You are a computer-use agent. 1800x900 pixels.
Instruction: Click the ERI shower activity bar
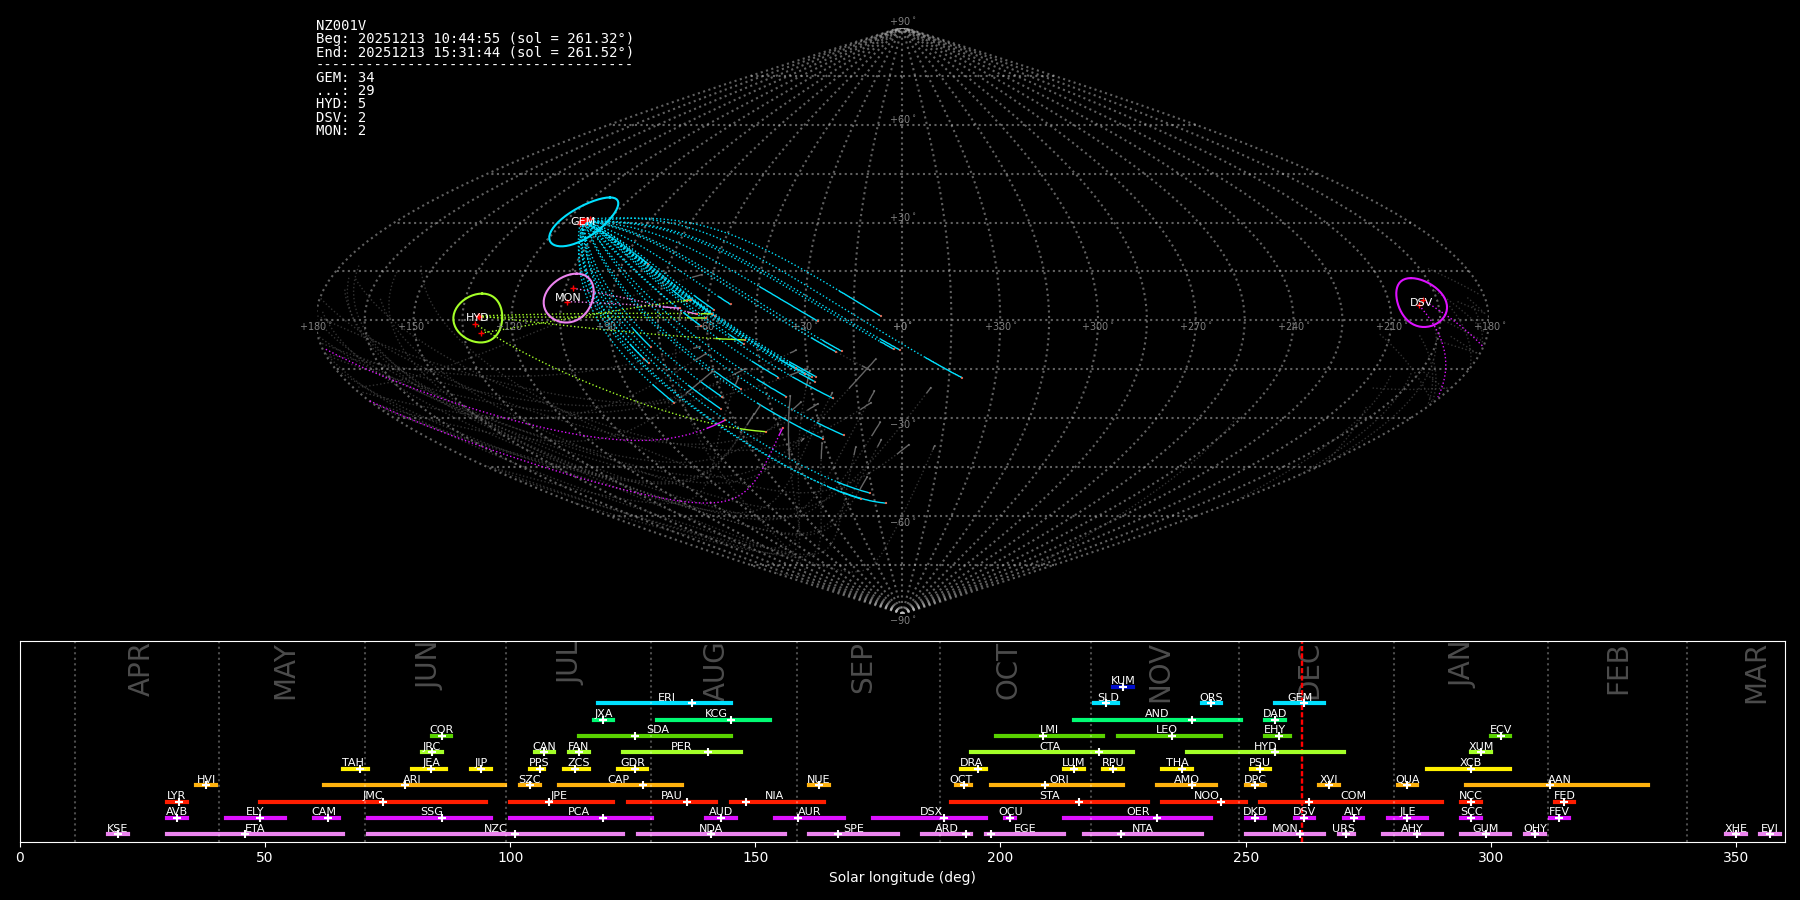[640, 703]
